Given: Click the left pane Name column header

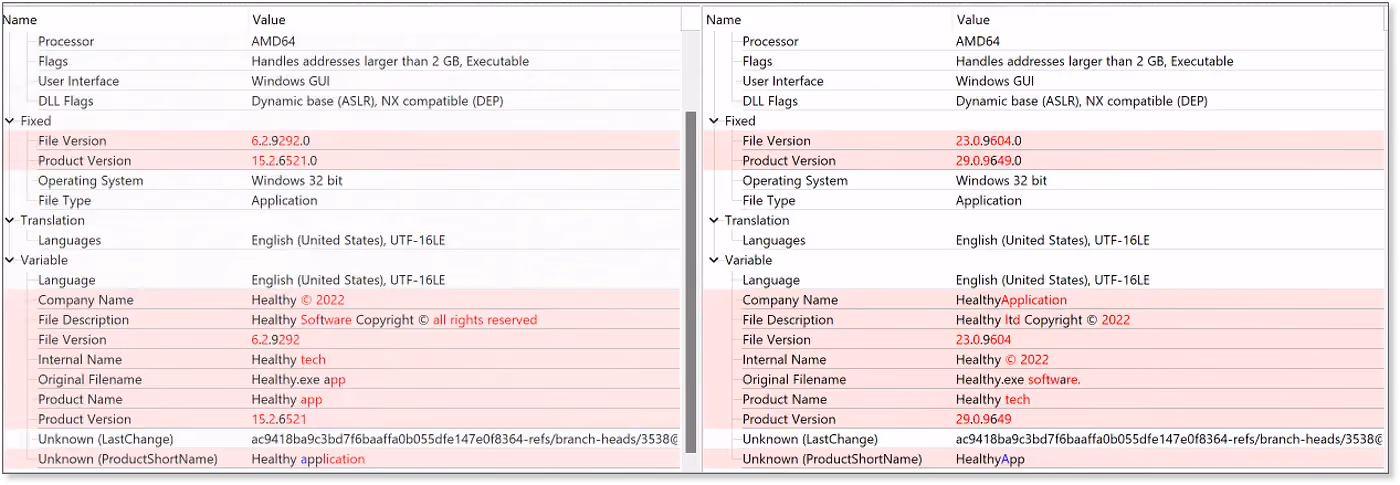Looking at the screenshot, I should (125, 19).
